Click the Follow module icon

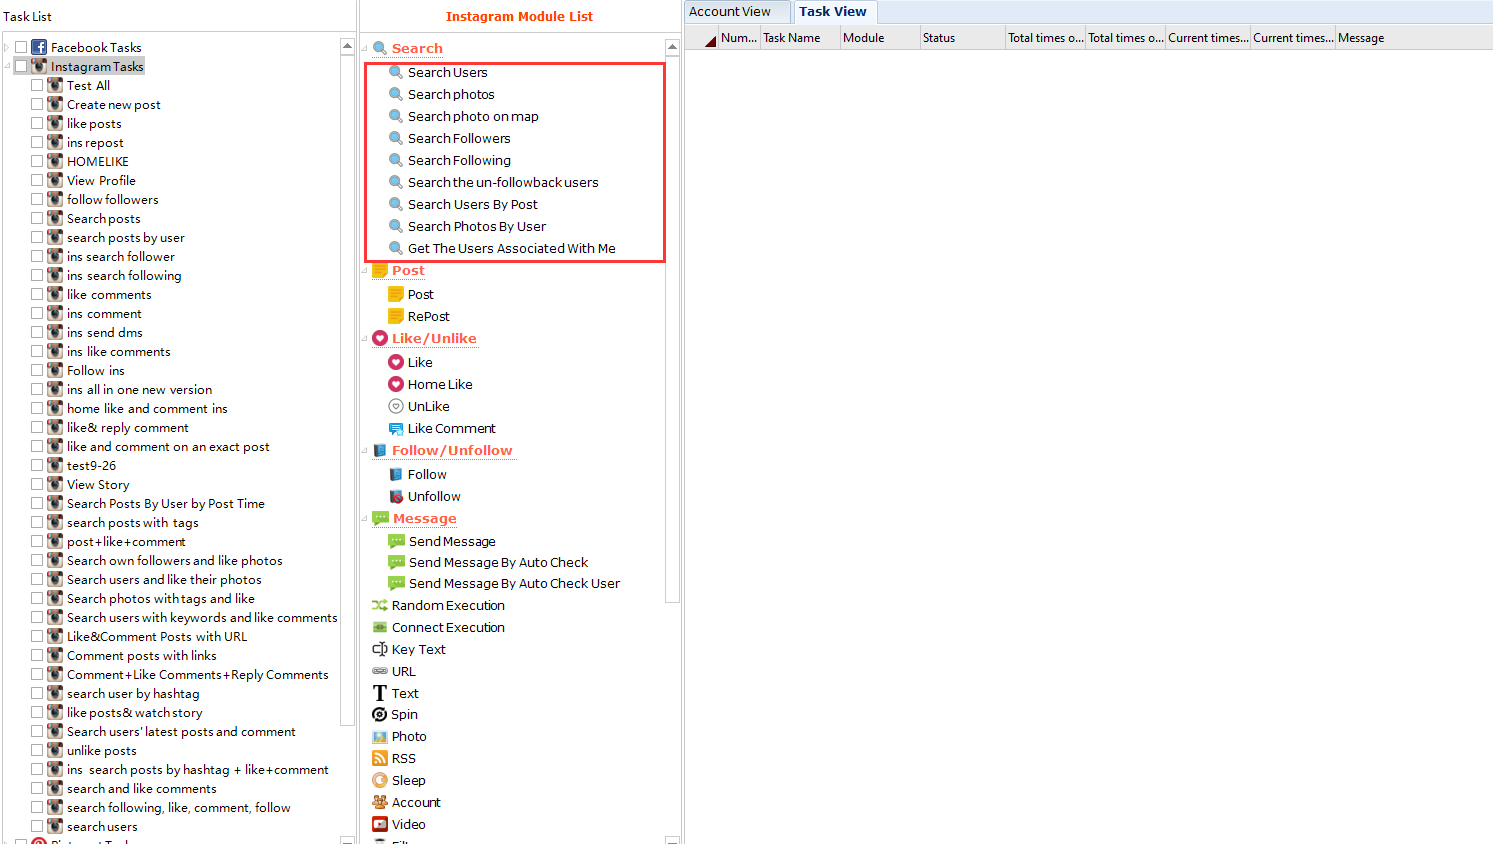(x=396, y=474)
